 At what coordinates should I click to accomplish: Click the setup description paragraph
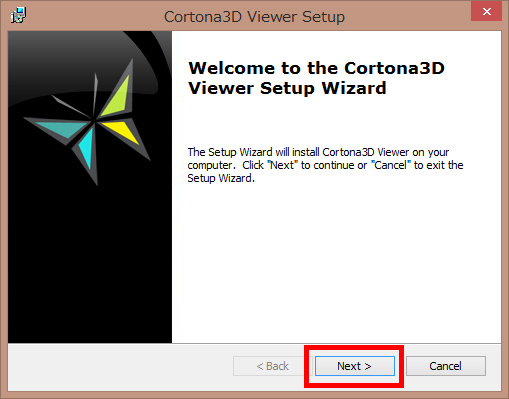tap(325, 165)
